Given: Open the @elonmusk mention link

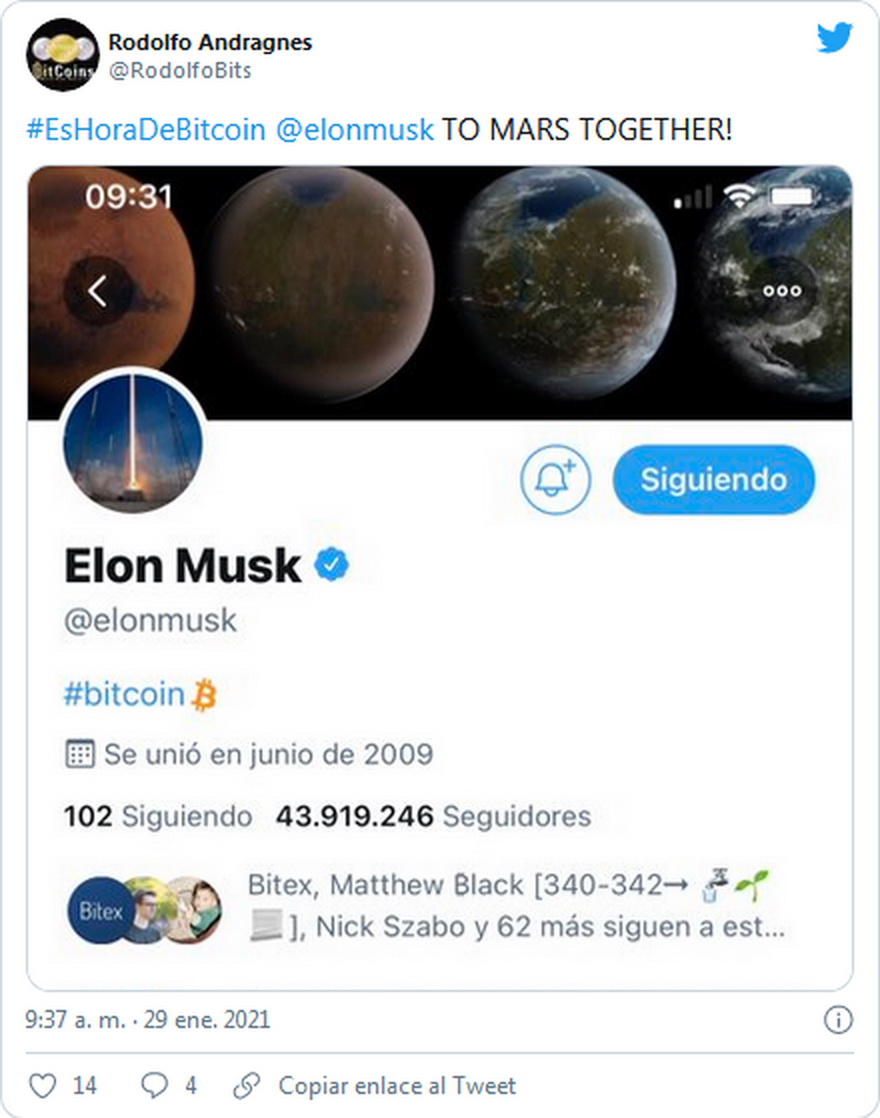Looking at the screenshot, I should [x=354, y=130].
